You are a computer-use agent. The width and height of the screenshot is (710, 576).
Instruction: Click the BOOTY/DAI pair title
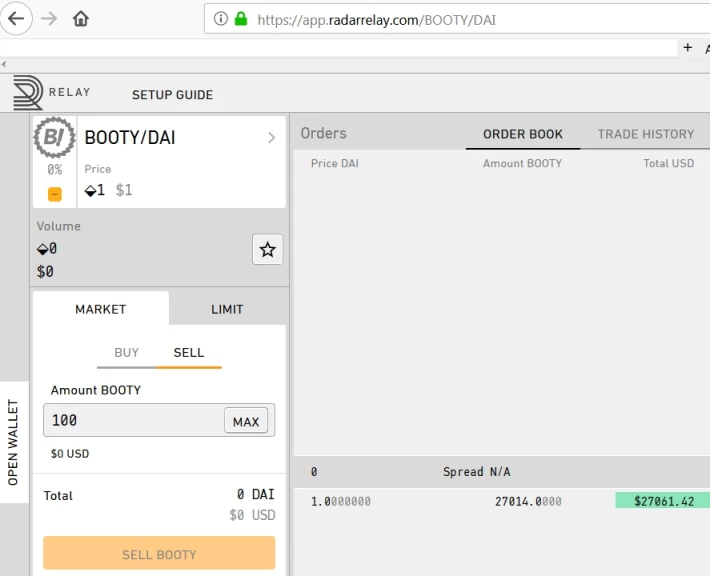[x=130, y=138]
